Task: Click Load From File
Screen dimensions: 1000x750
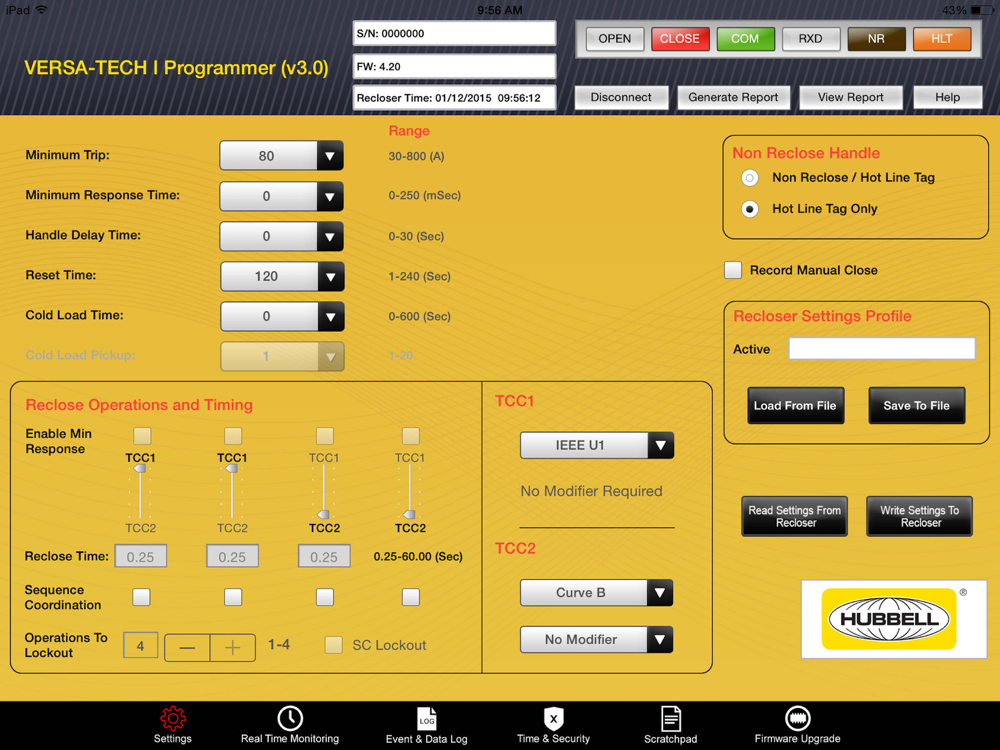Action: (795, 406)
